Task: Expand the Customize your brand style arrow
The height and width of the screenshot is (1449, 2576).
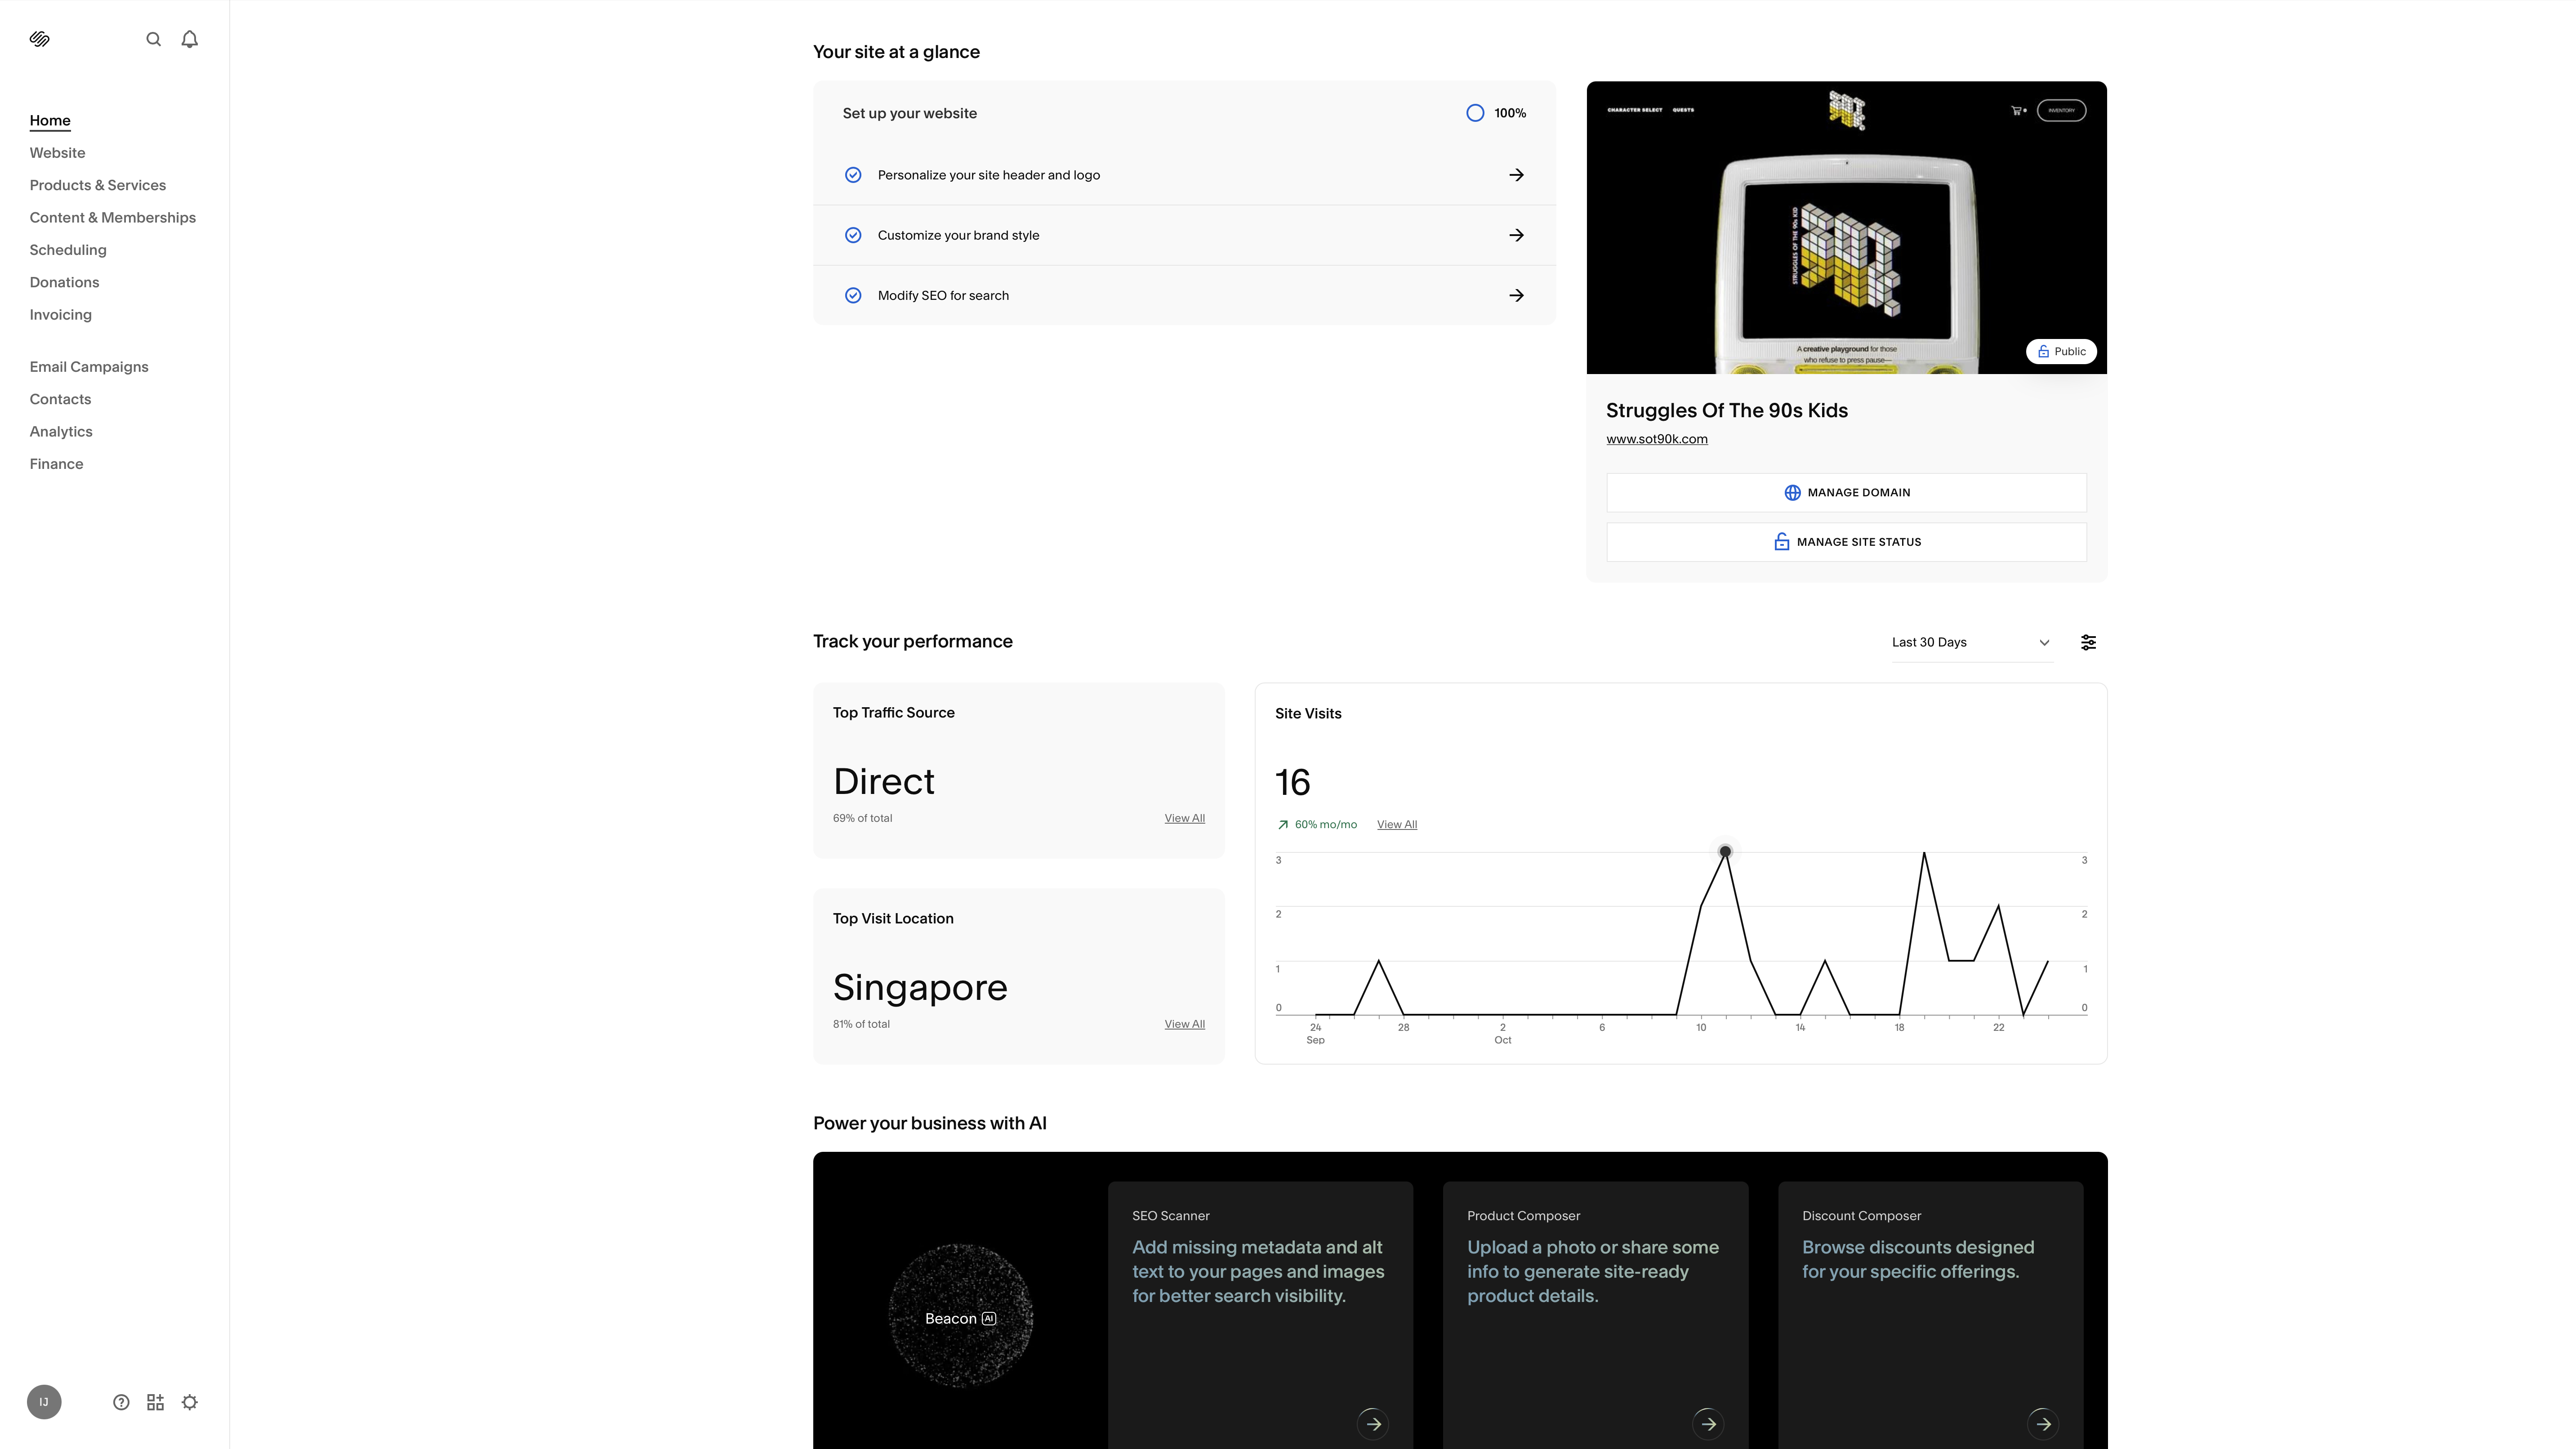Action: 1516,235
